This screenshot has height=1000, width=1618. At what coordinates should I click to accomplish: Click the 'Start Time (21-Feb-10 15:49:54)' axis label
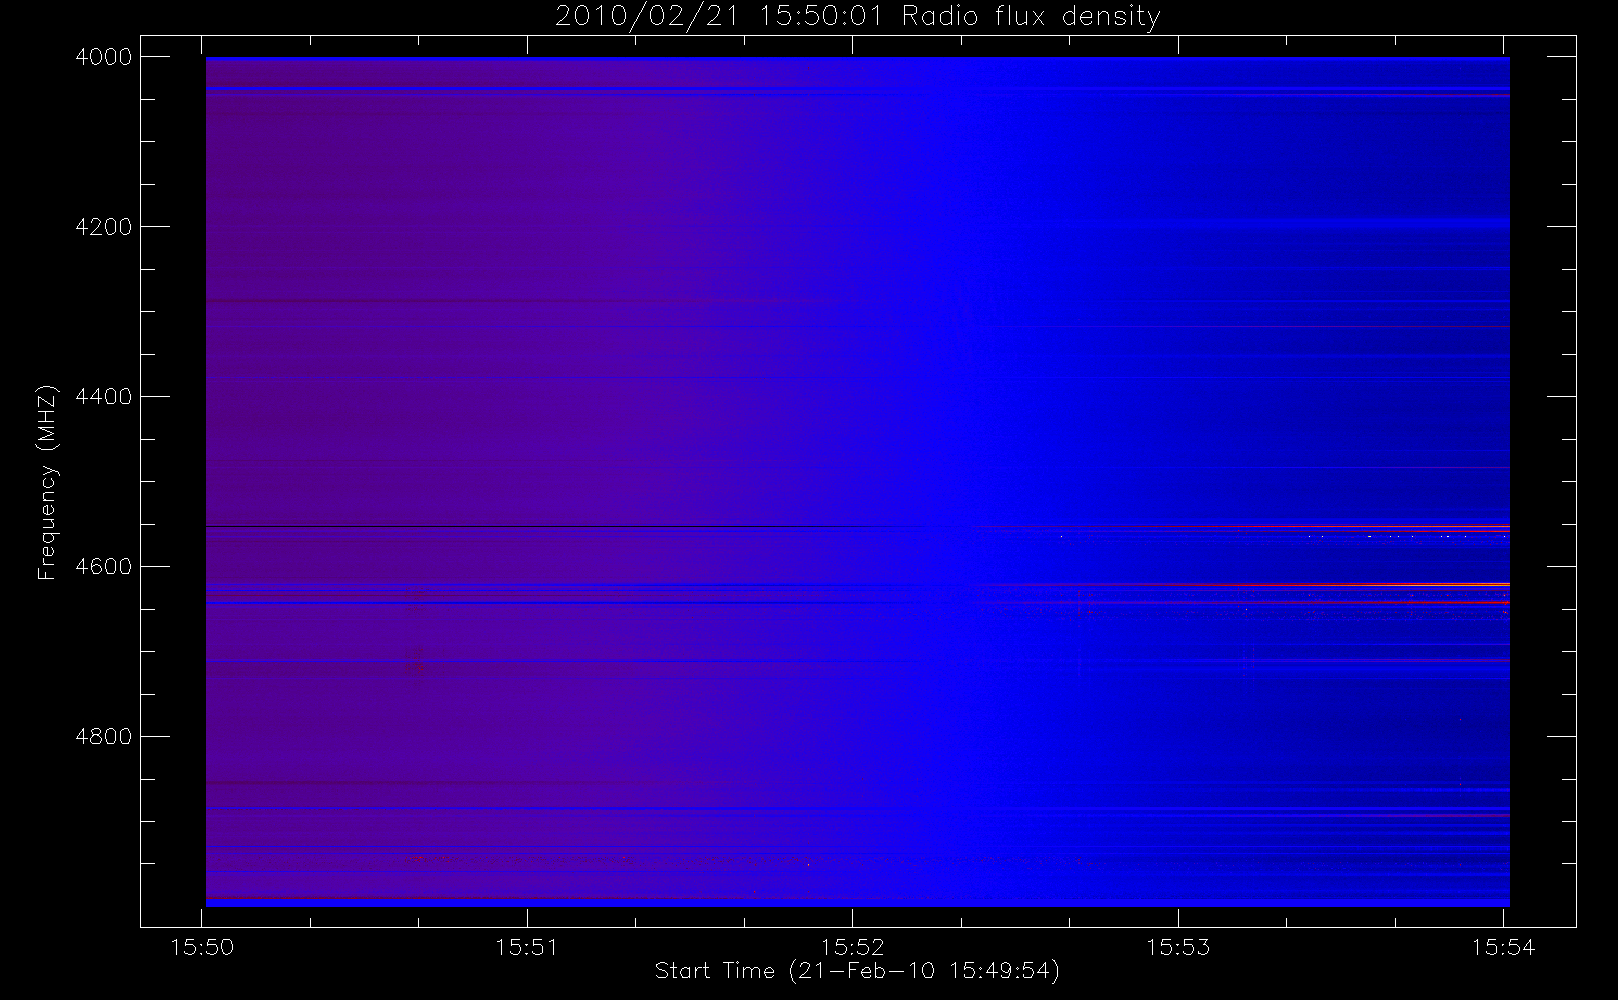[857, 971]
